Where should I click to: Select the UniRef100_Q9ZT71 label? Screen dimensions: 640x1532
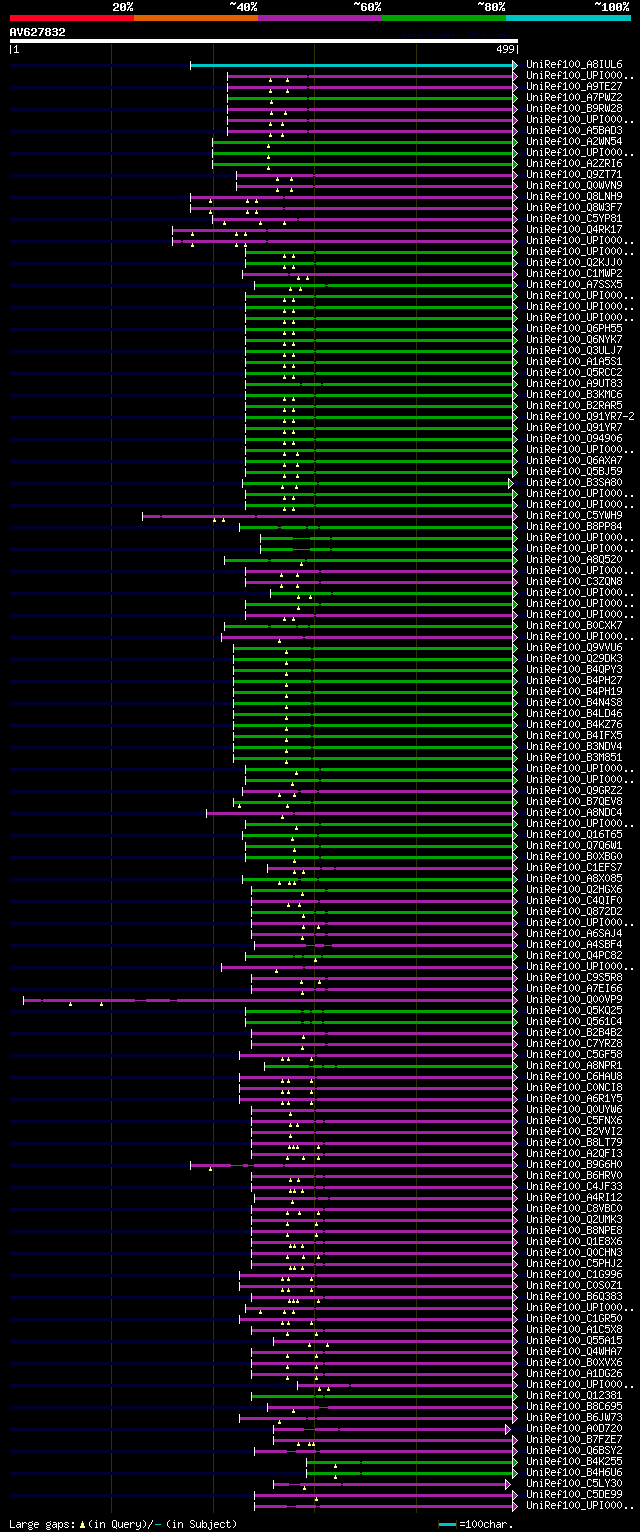click(x=574, y=175)
